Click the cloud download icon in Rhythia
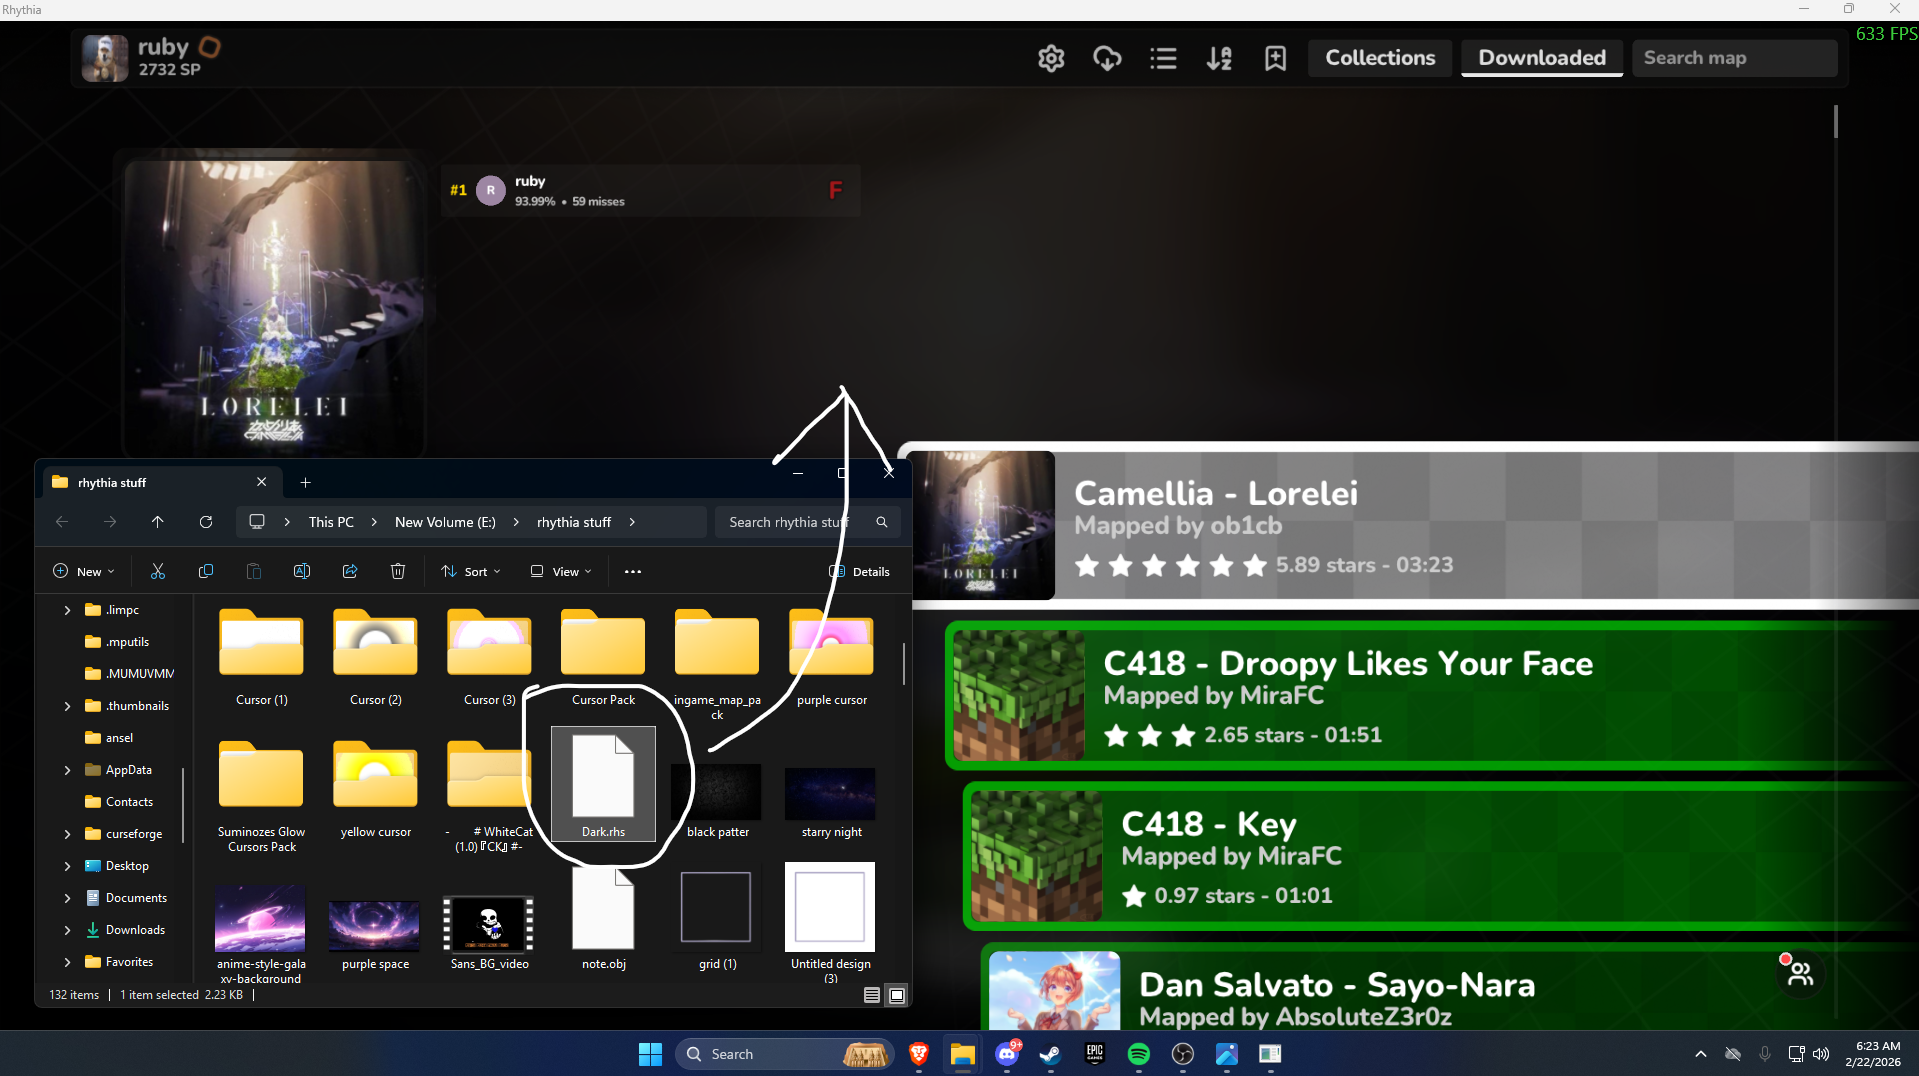The image size is (1919, 1076). [x=1107, y=58]
